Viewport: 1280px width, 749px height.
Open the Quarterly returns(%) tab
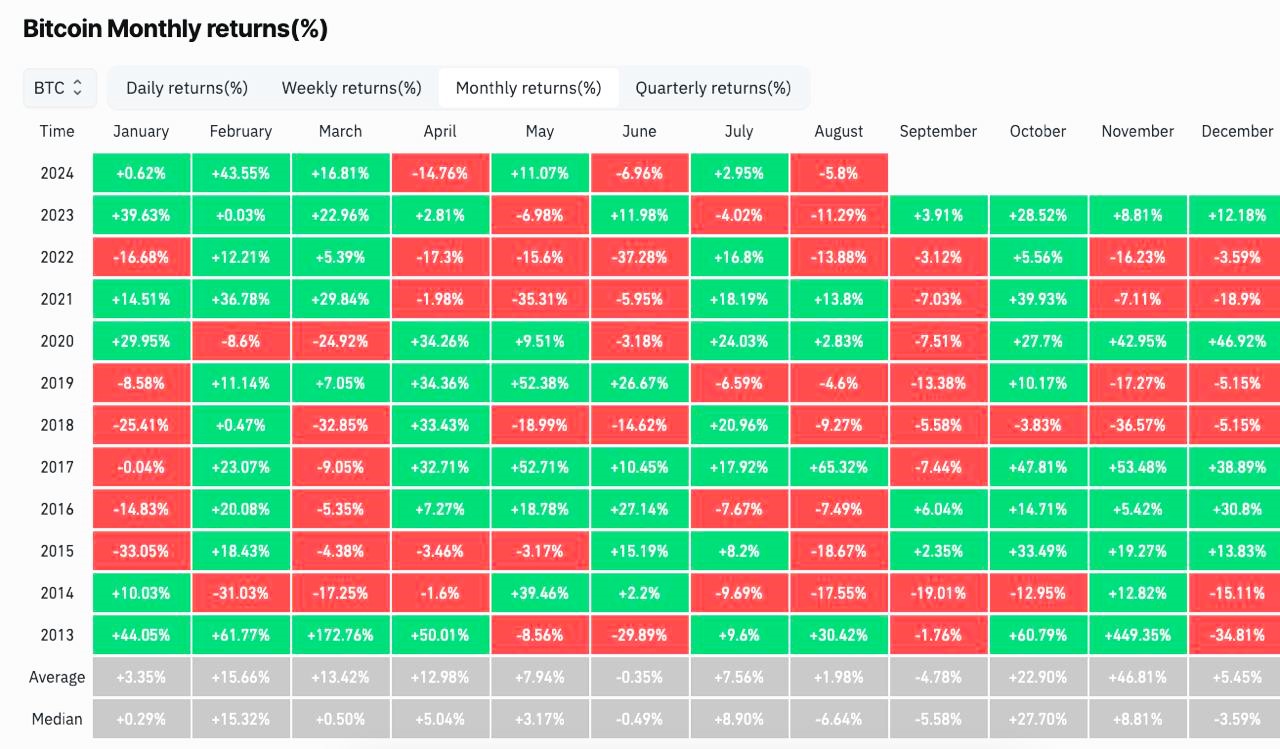[713, 88]
